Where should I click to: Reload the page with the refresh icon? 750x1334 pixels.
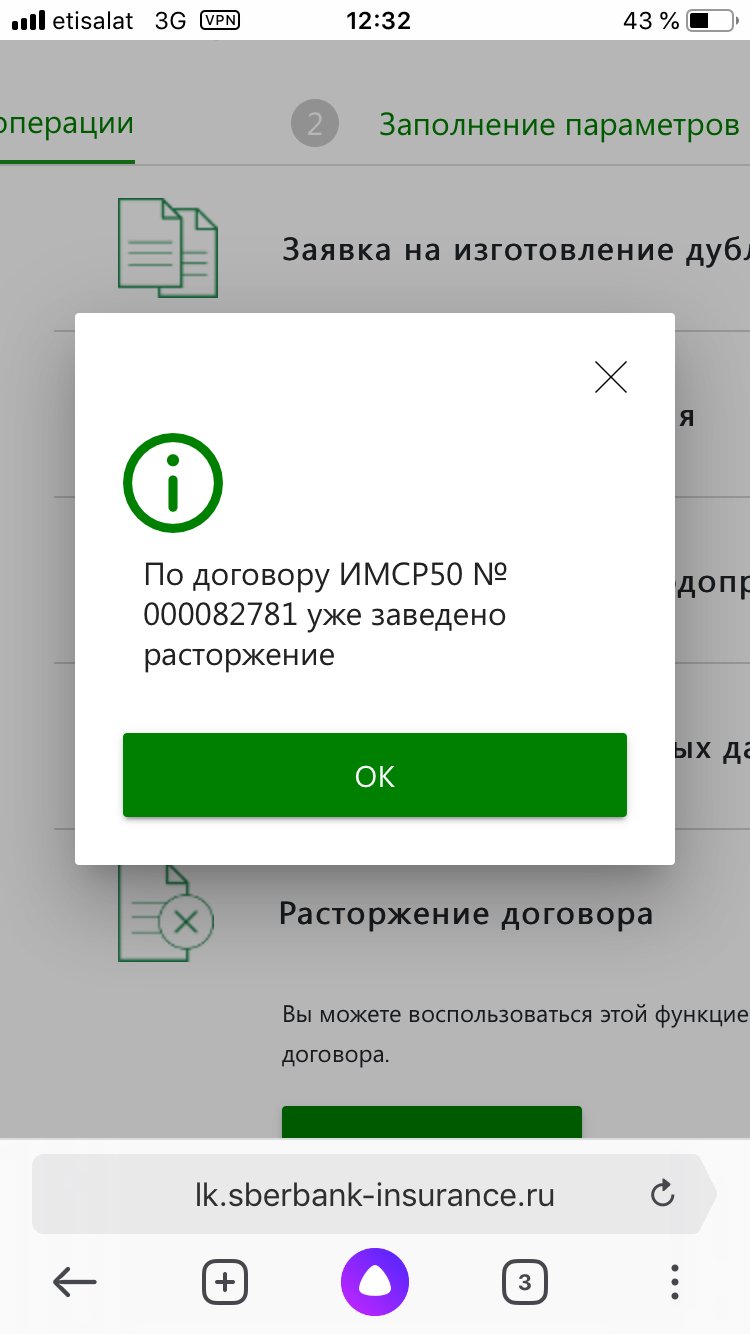tap(662, 1193)
